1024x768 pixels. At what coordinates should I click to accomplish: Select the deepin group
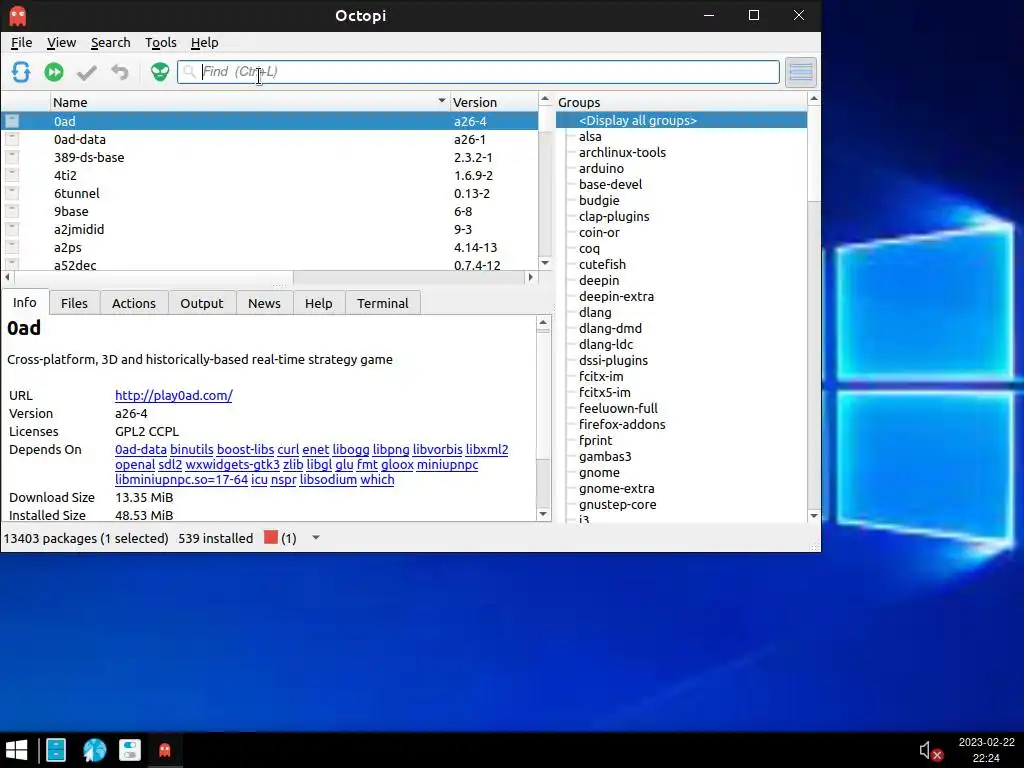point(599,280)
